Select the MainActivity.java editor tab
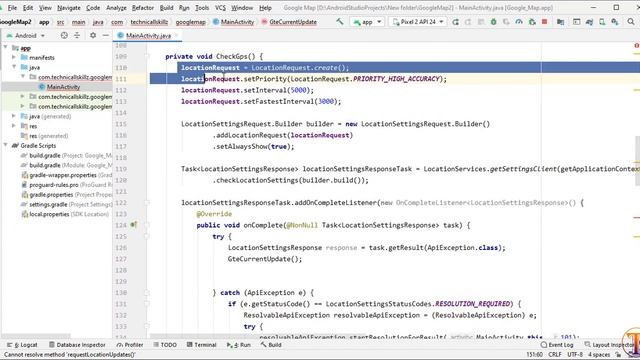 [148, 36]
